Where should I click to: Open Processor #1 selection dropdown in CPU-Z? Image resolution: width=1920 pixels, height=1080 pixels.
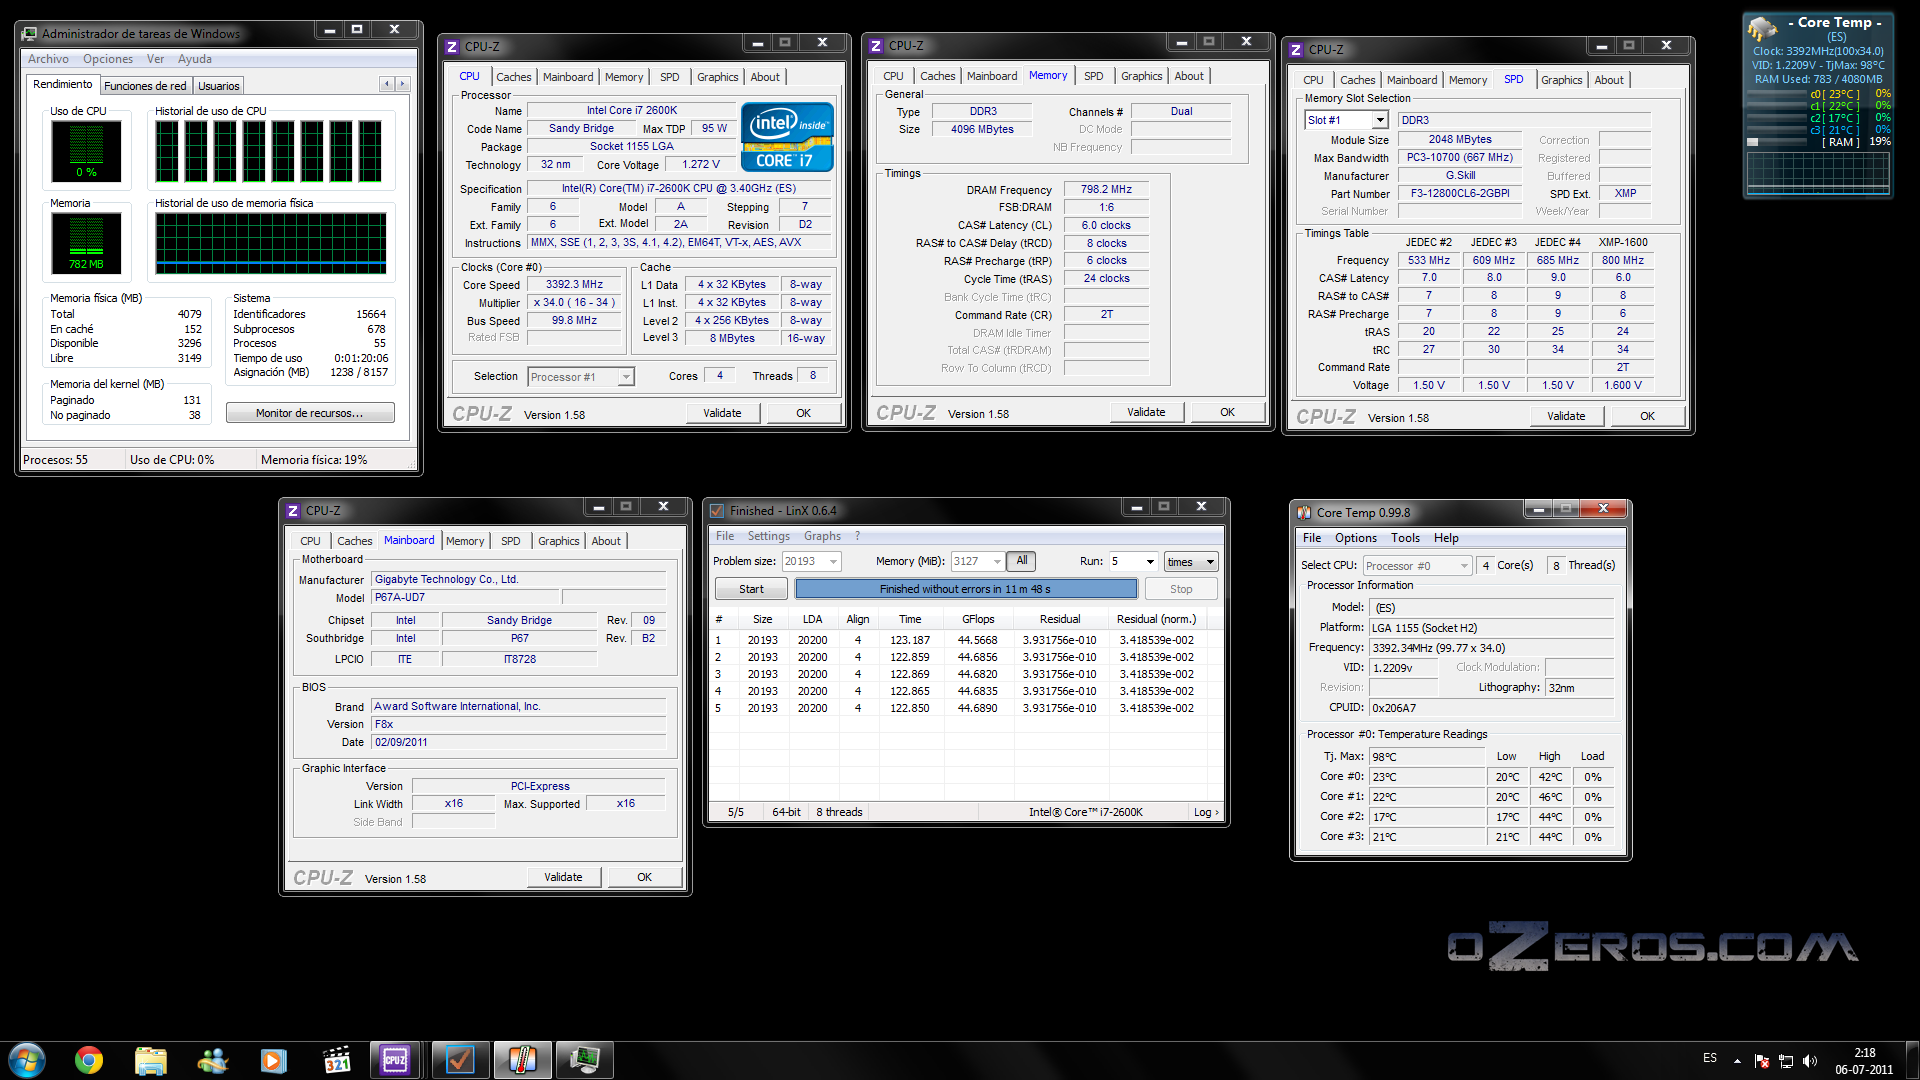click(x=626, y=377)
